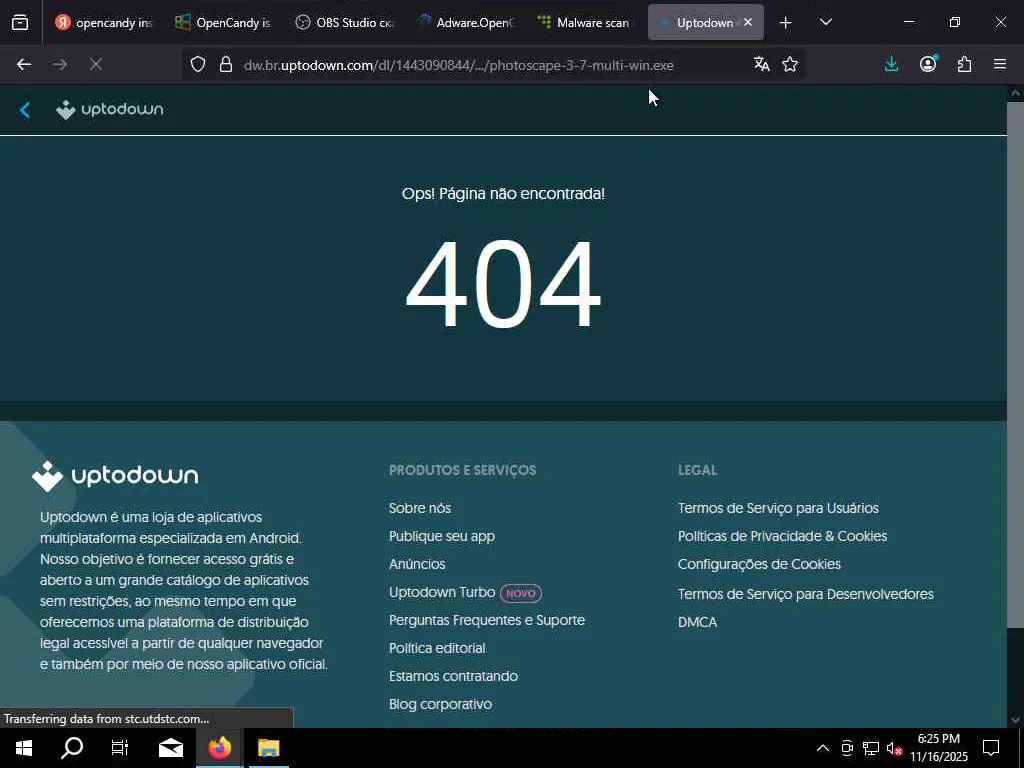The height and width of the screenshot is (768, 1024).
Task: Open 'Blog corporativo' link
Action: pyautogui.click(x=441, y=705)
